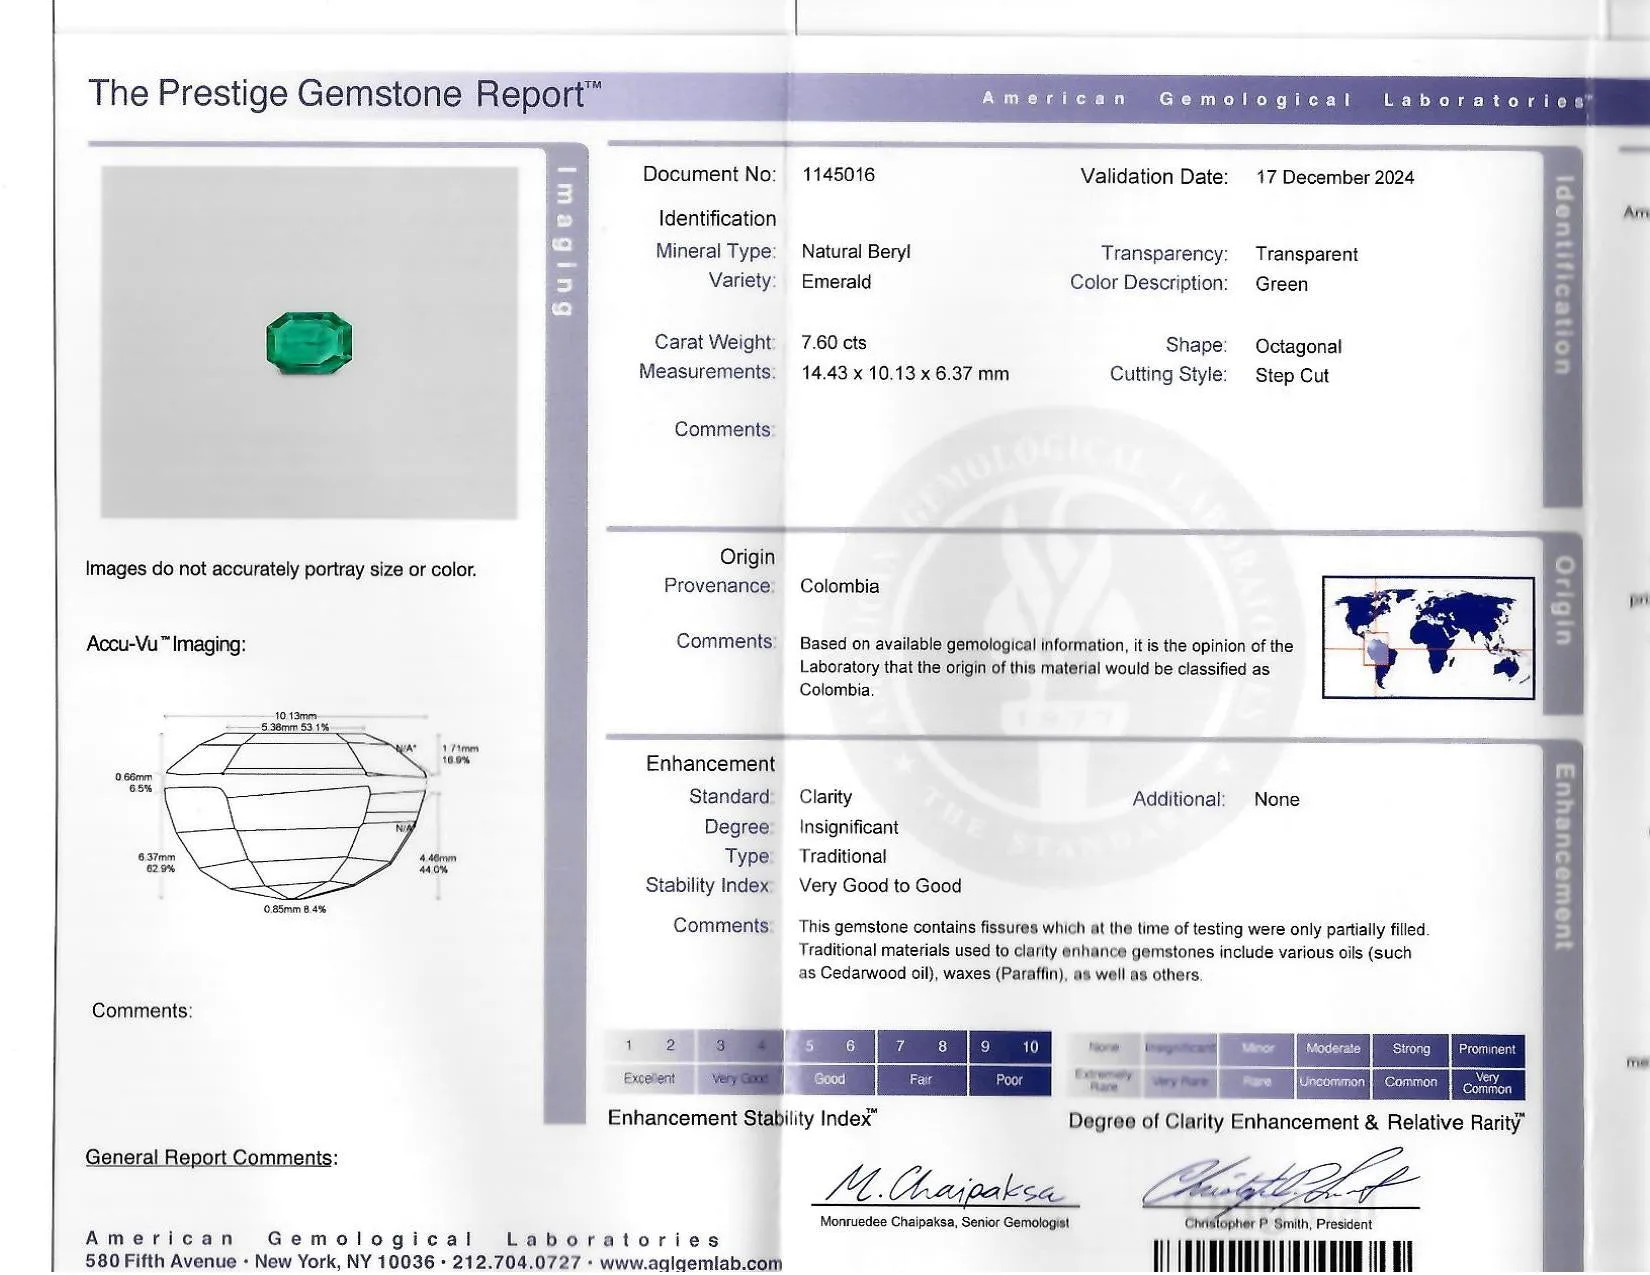Click the number 10 on stability scale

click(x=1030, y=1047)
